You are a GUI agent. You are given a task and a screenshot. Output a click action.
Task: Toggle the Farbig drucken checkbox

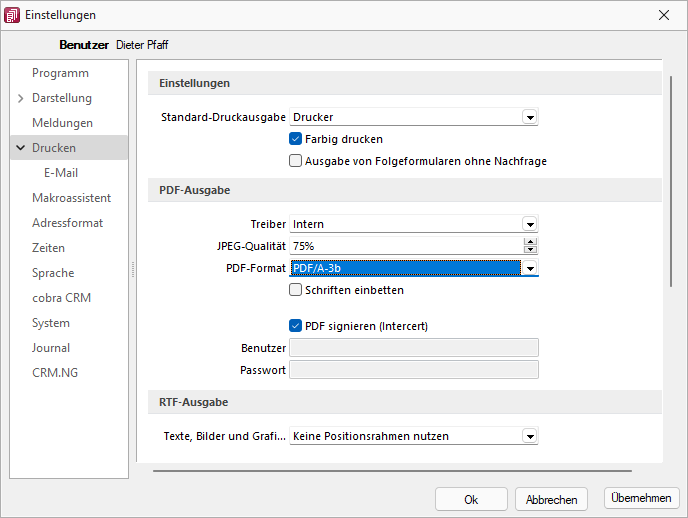tap(295, 139)
